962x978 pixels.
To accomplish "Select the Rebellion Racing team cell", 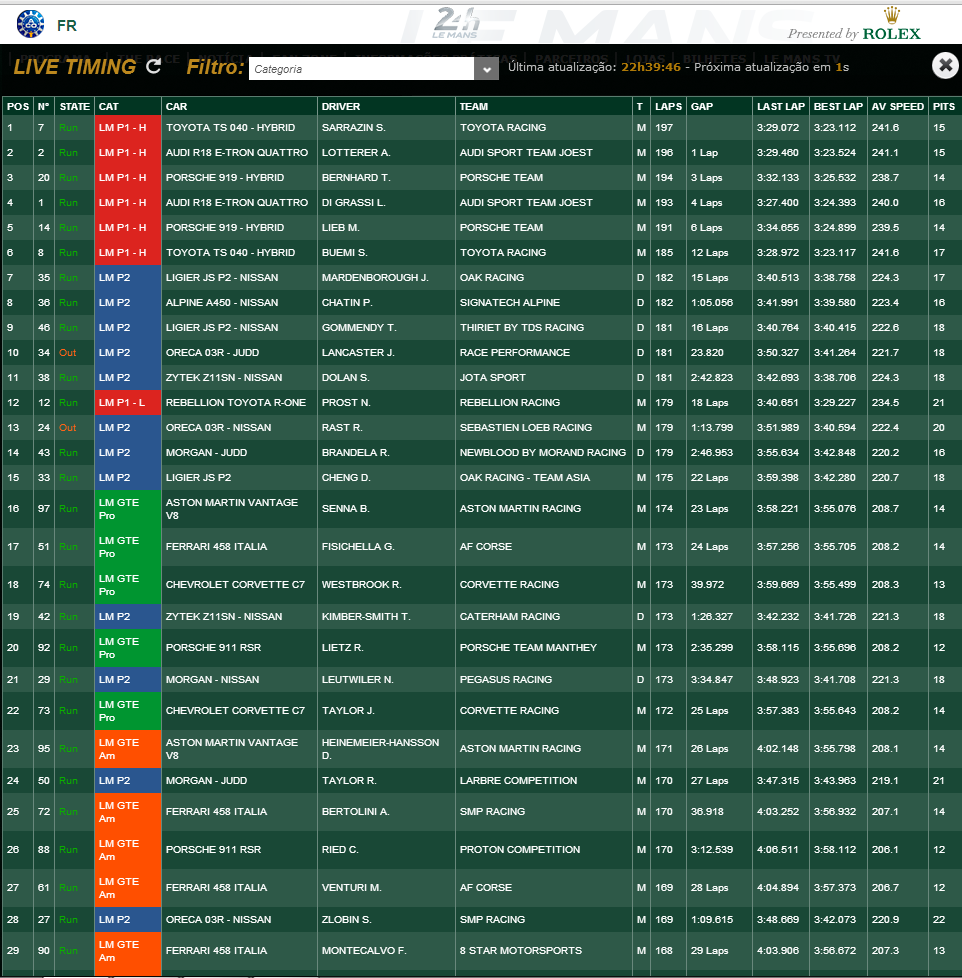I will point(509,403).
